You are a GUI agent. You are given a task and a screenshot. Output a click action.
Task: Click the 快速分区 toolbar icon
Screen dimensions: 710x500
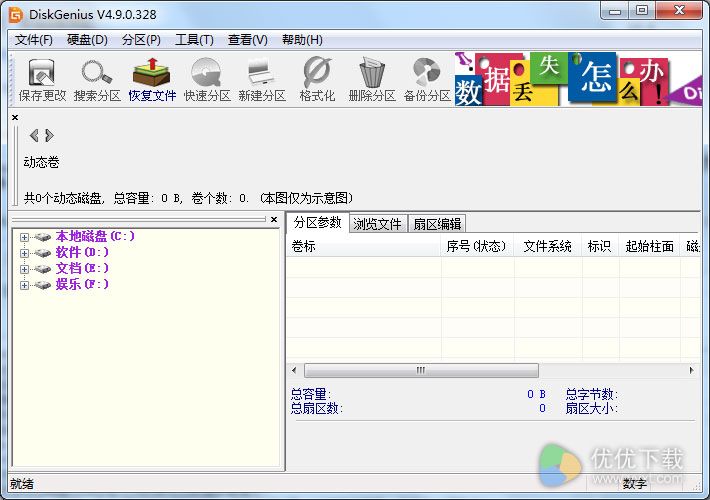click(x=207, y=79)
